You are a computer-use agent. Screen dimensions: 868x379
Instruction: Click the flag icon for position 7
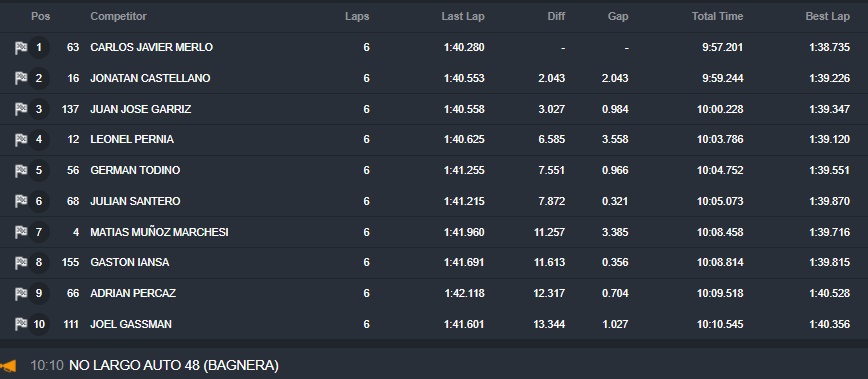point(21,232)
